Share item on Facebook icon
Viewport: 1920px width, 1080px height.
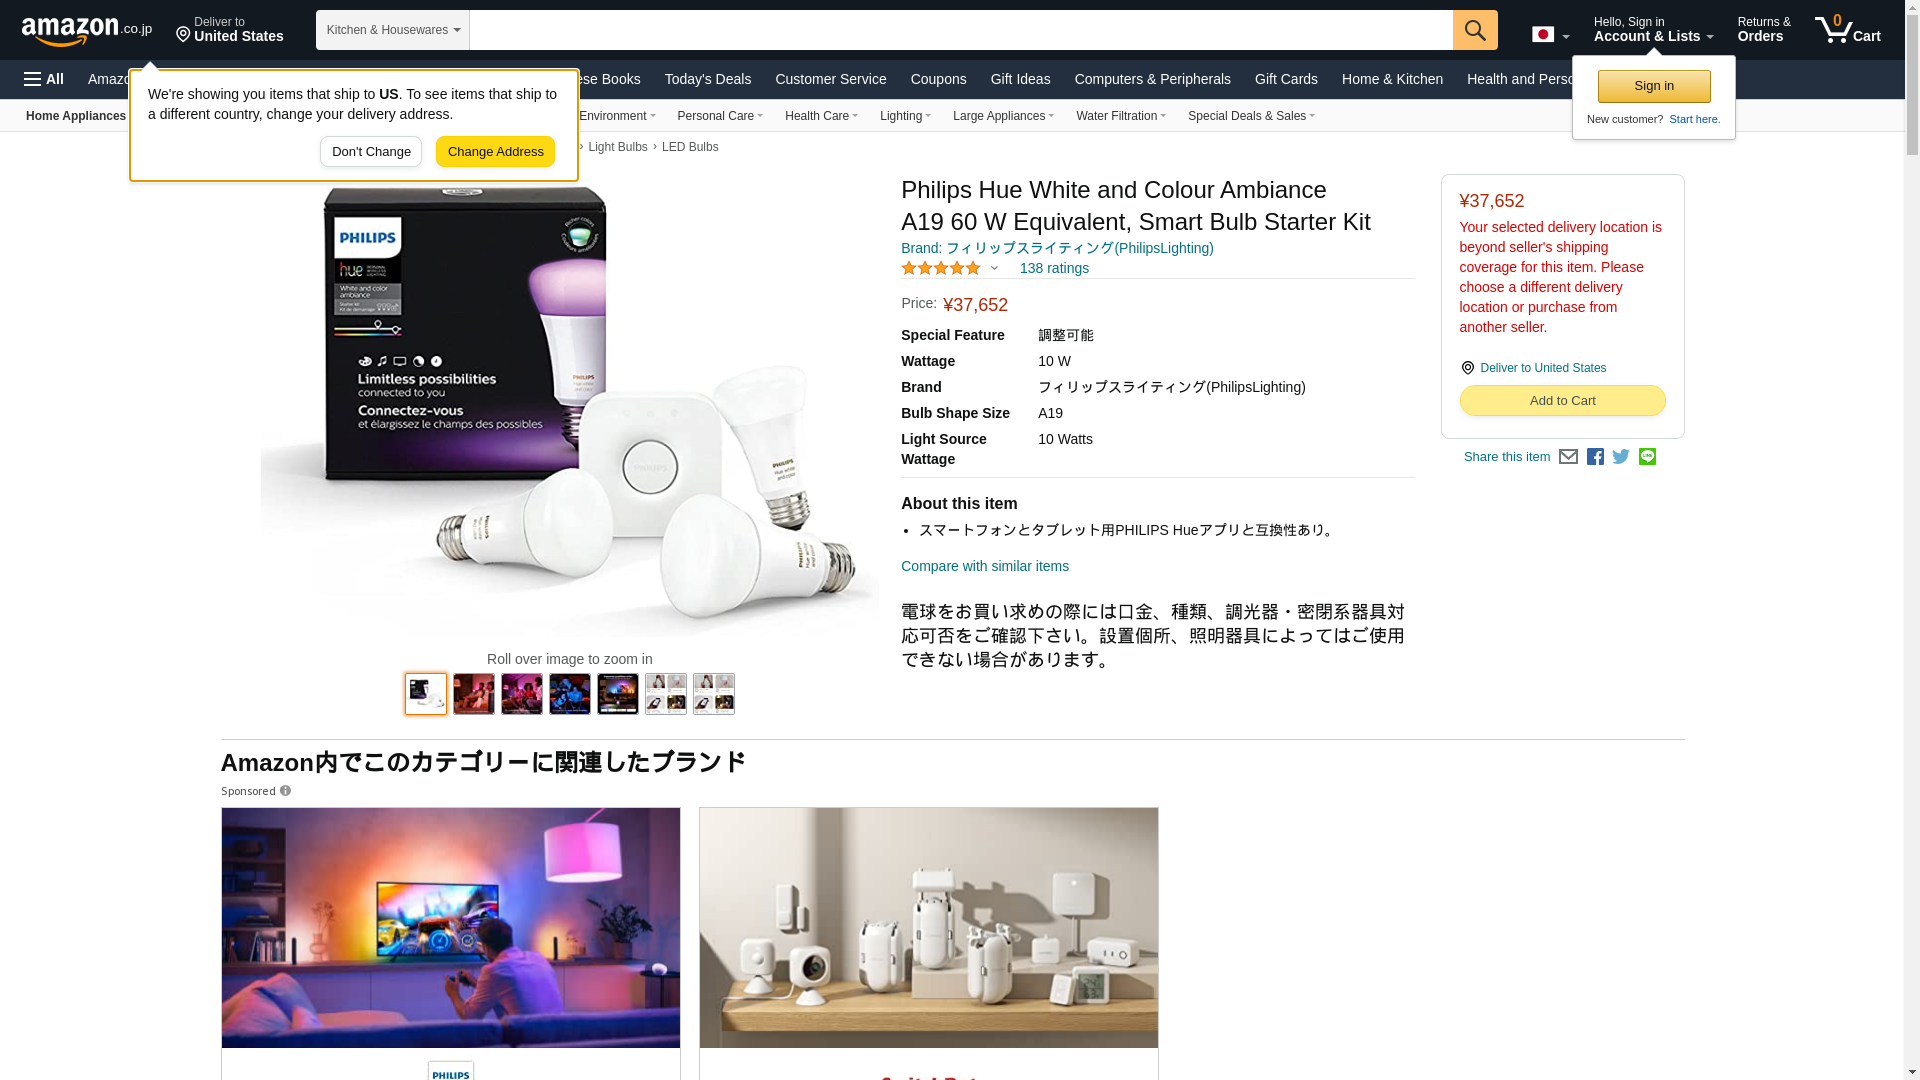1595,457
